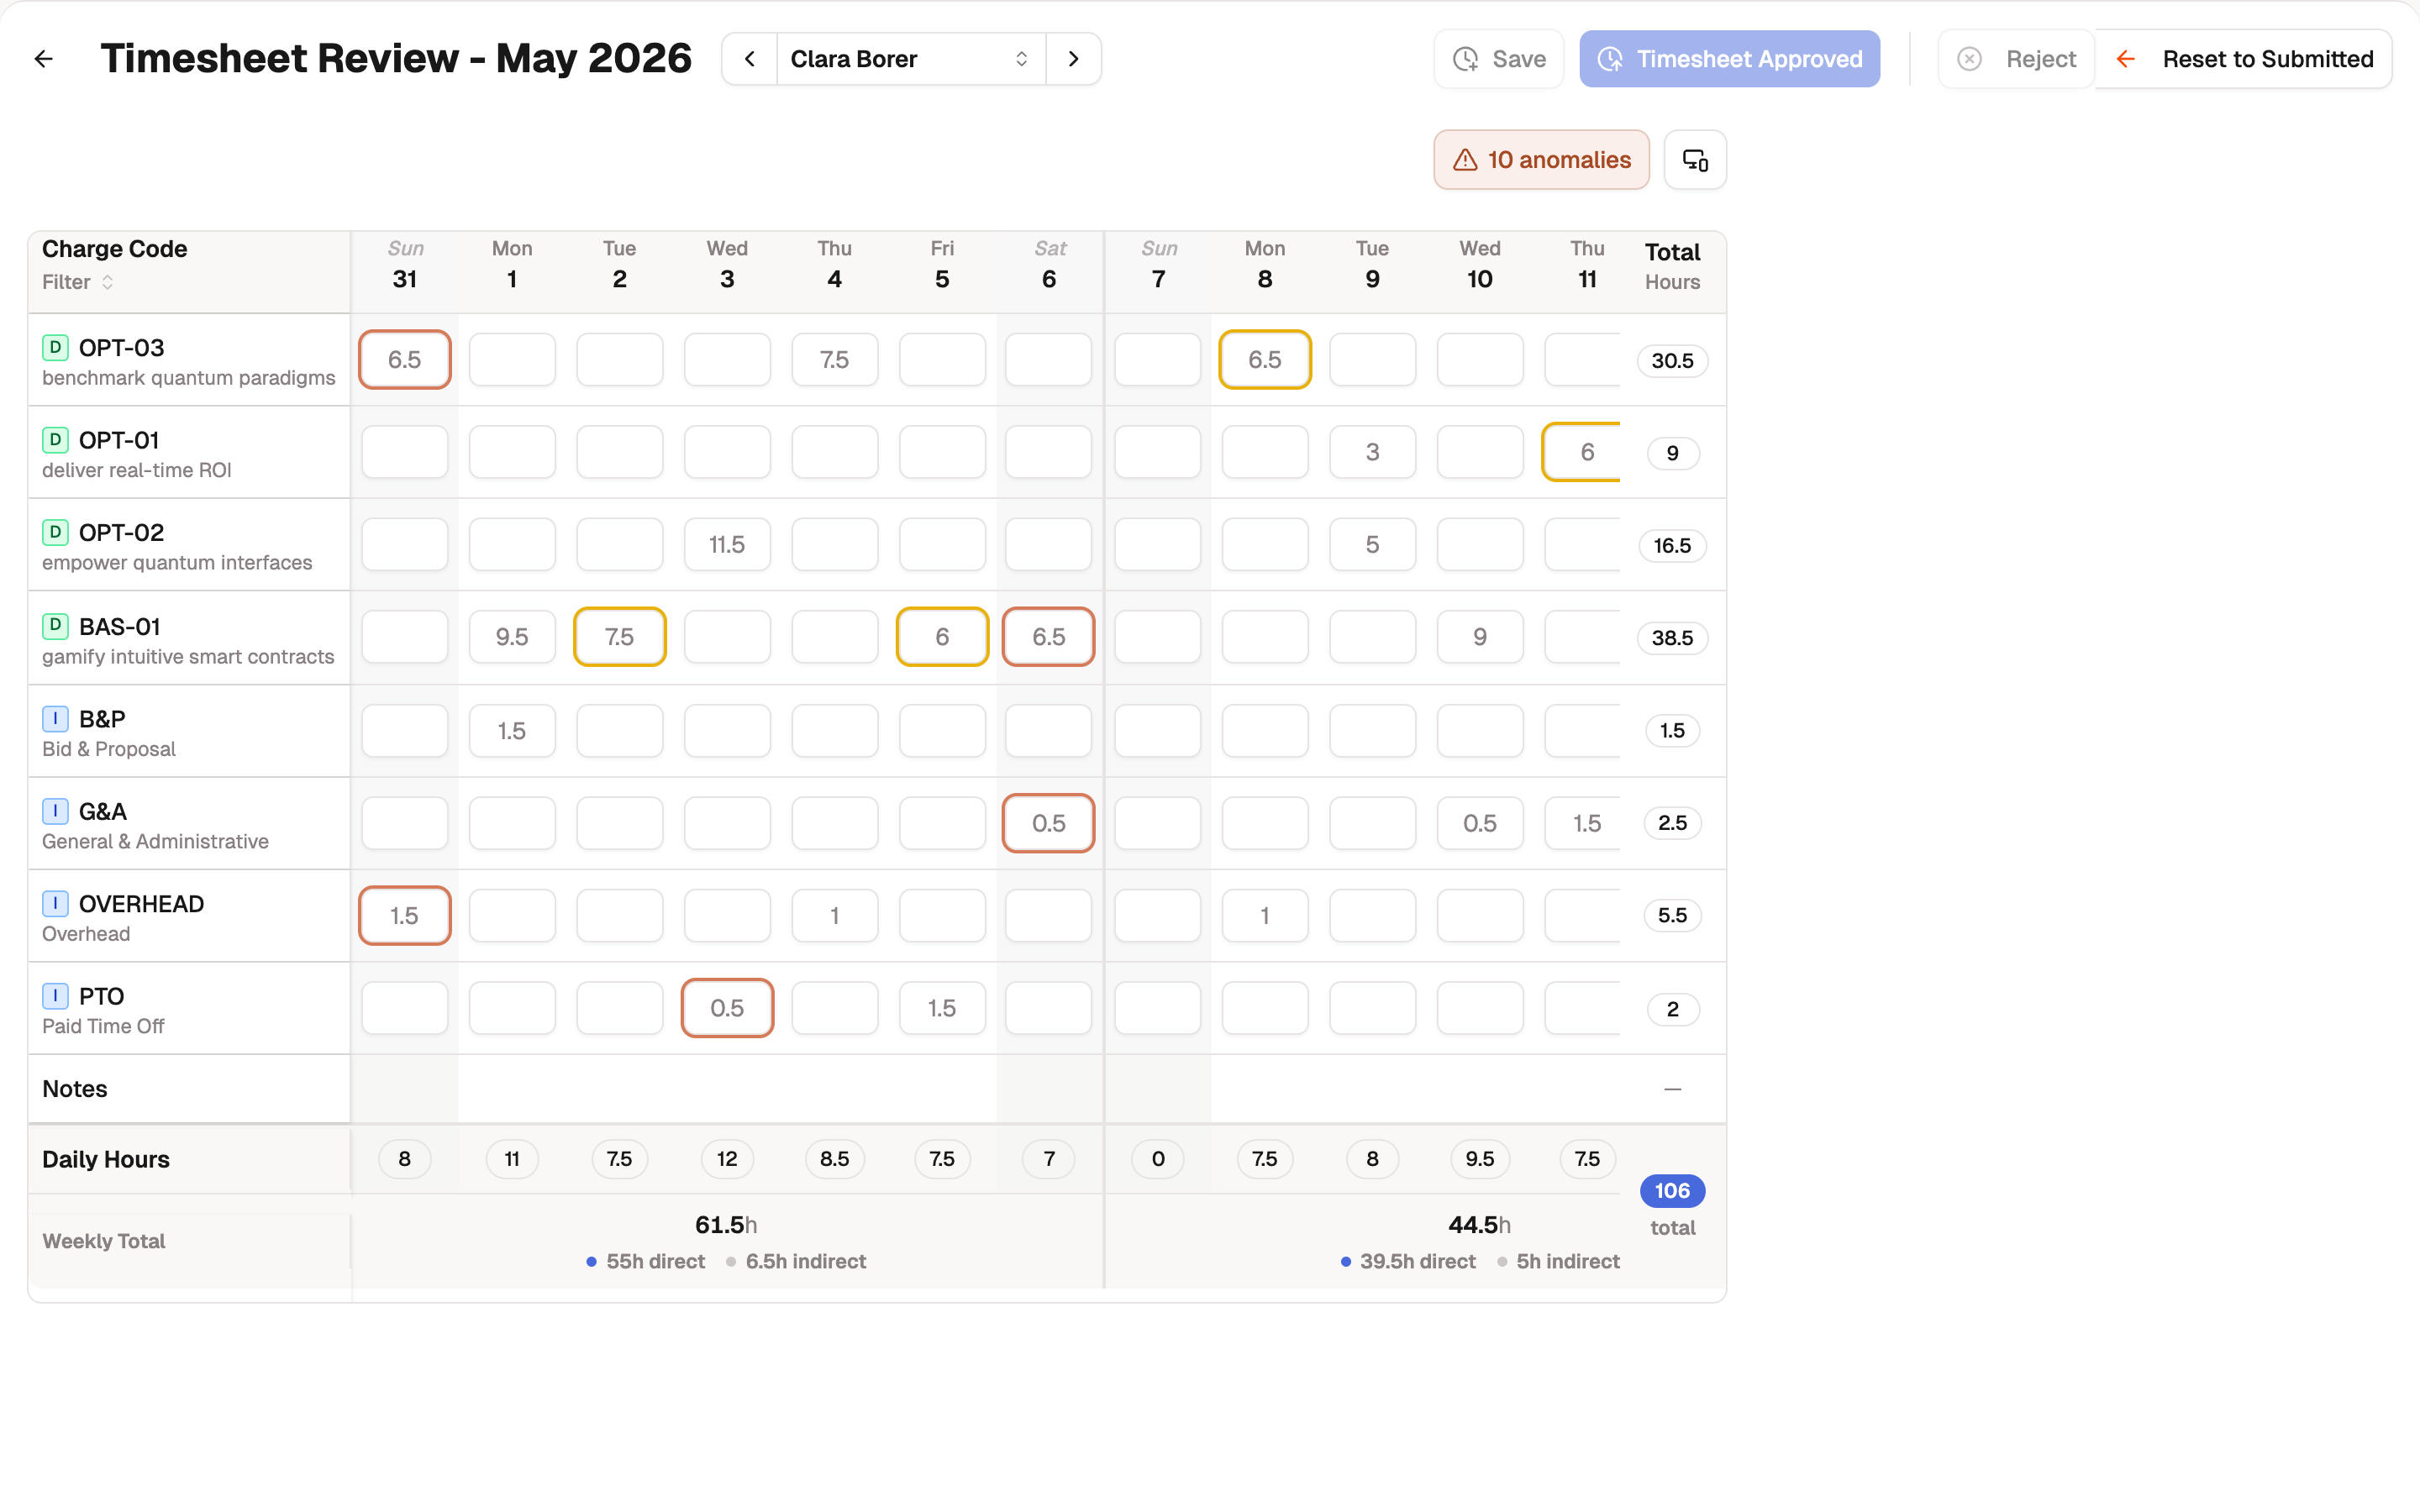Click OPT-02 total hours 16.5
Image resolution: width=2420 pixels, height=1512 pixels.
click(1672, 546)
